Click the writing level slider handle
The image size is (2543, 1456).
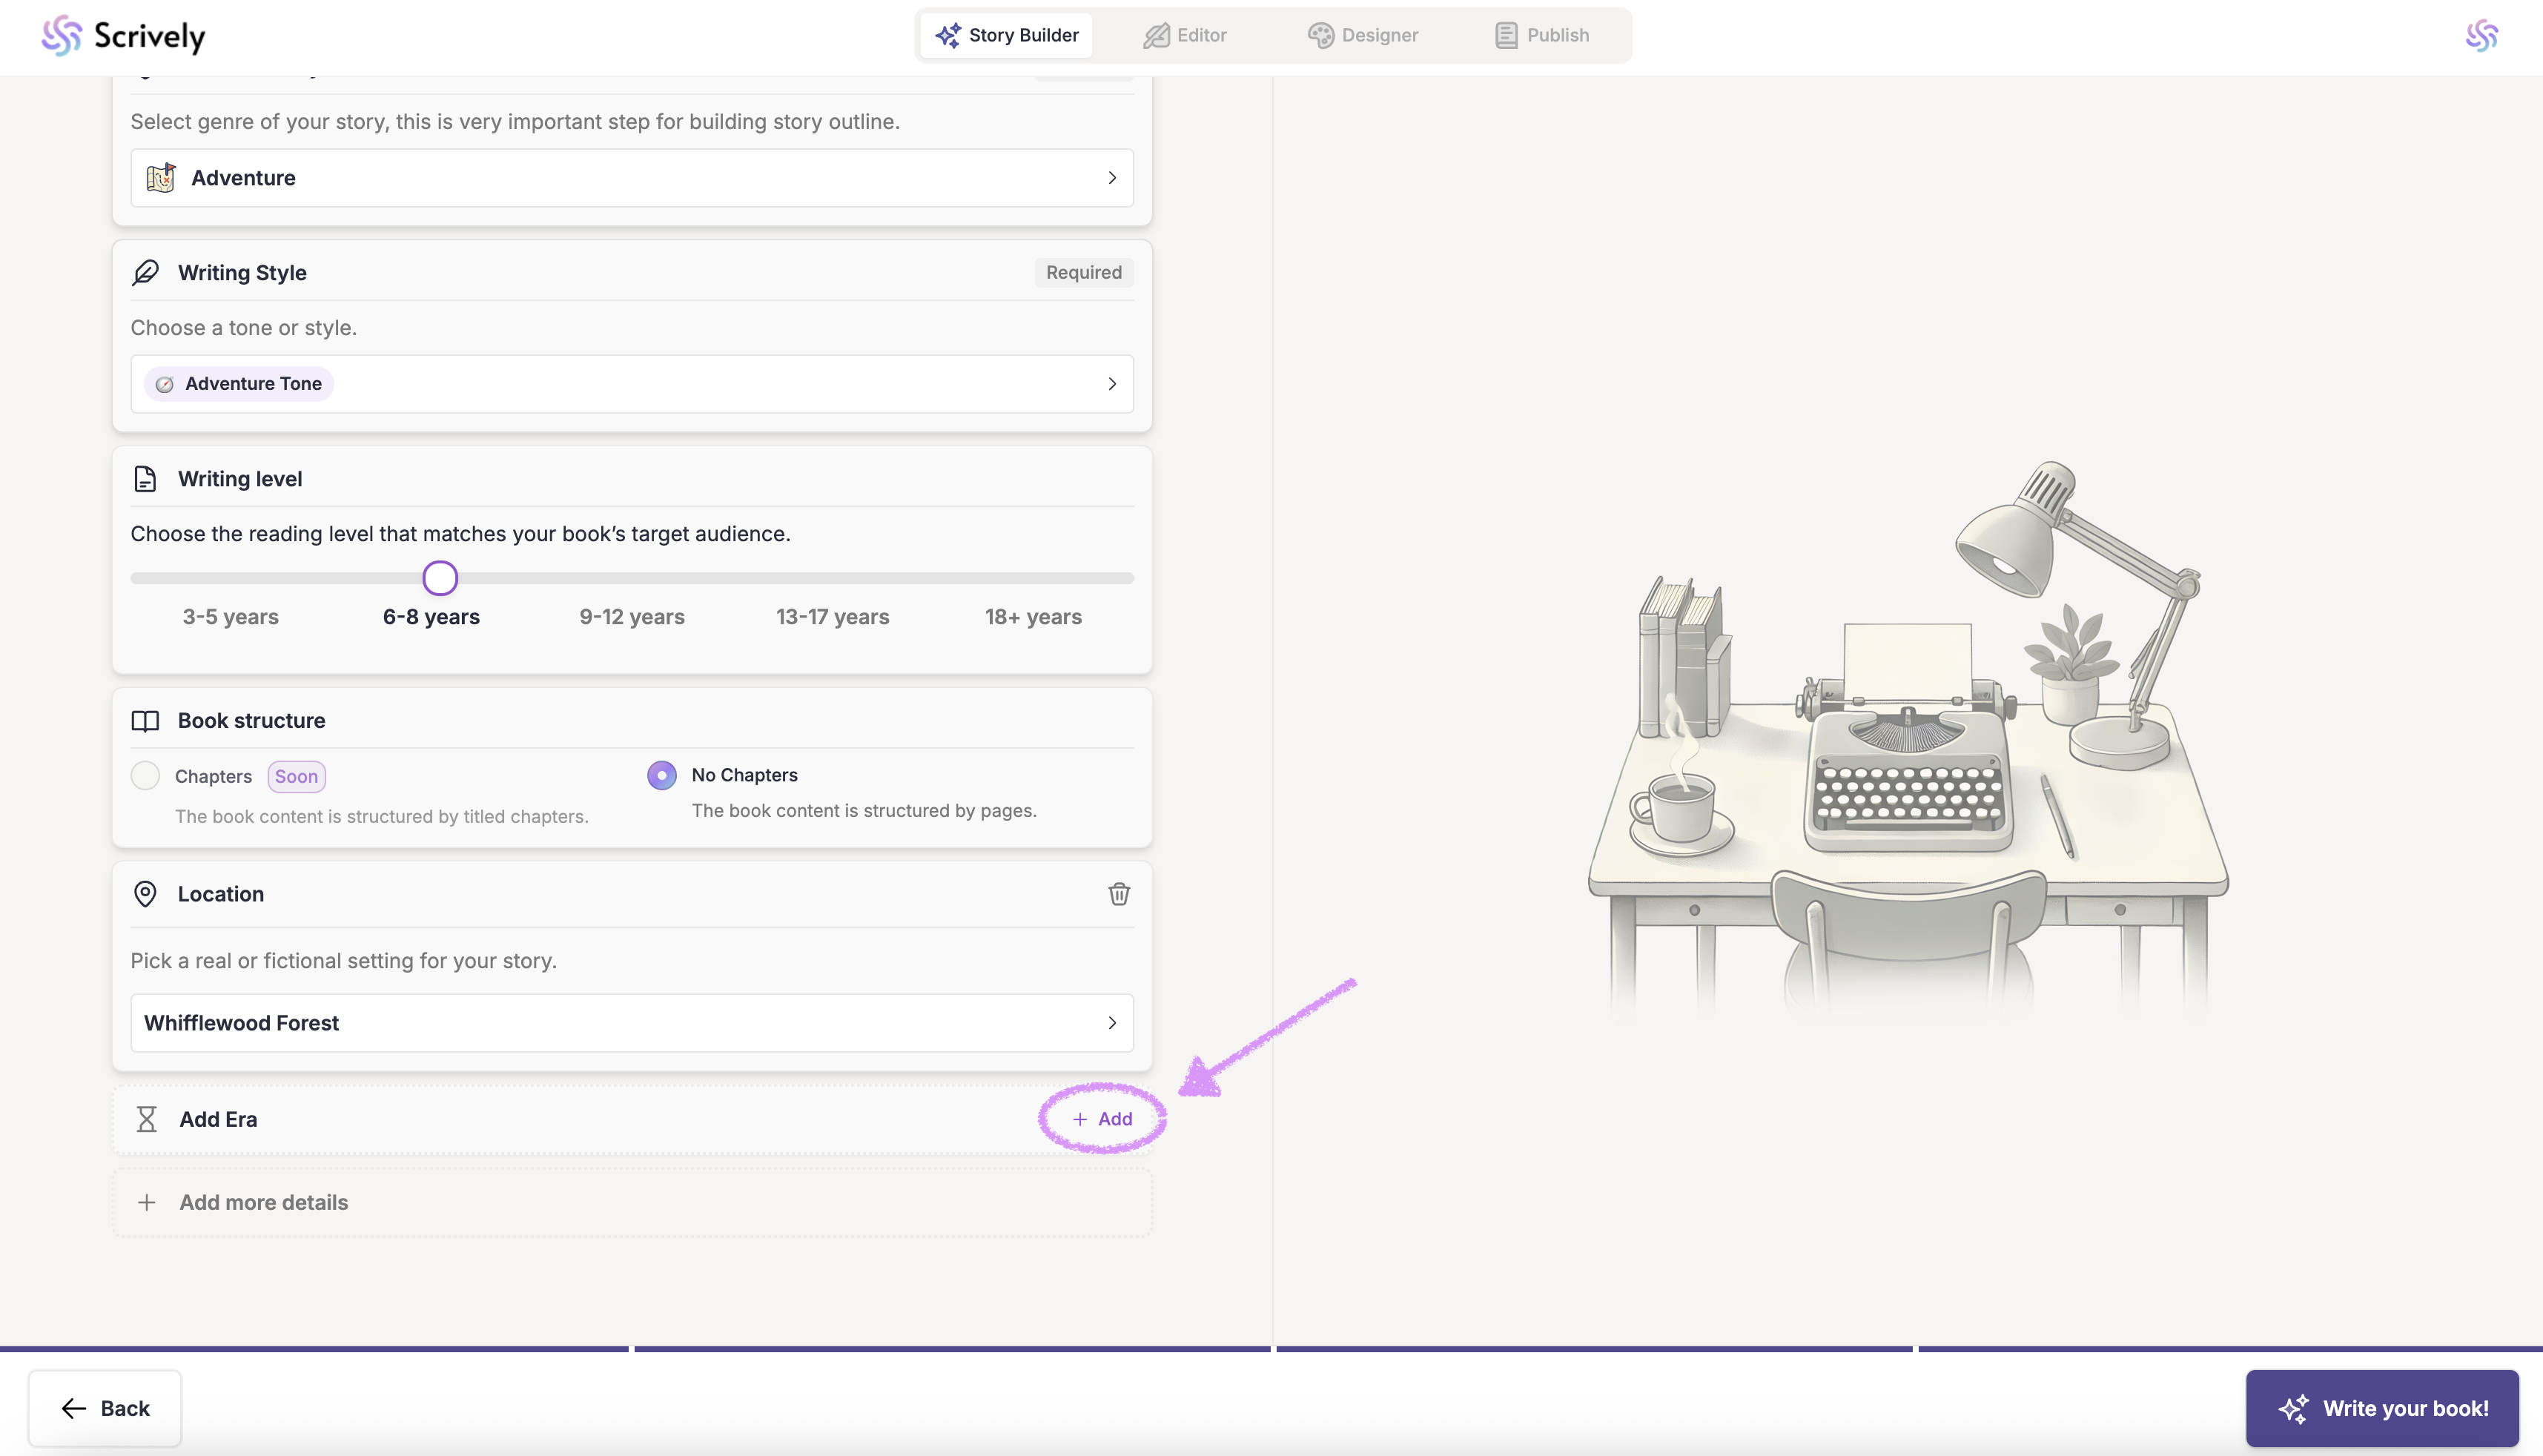pos(440,578)
